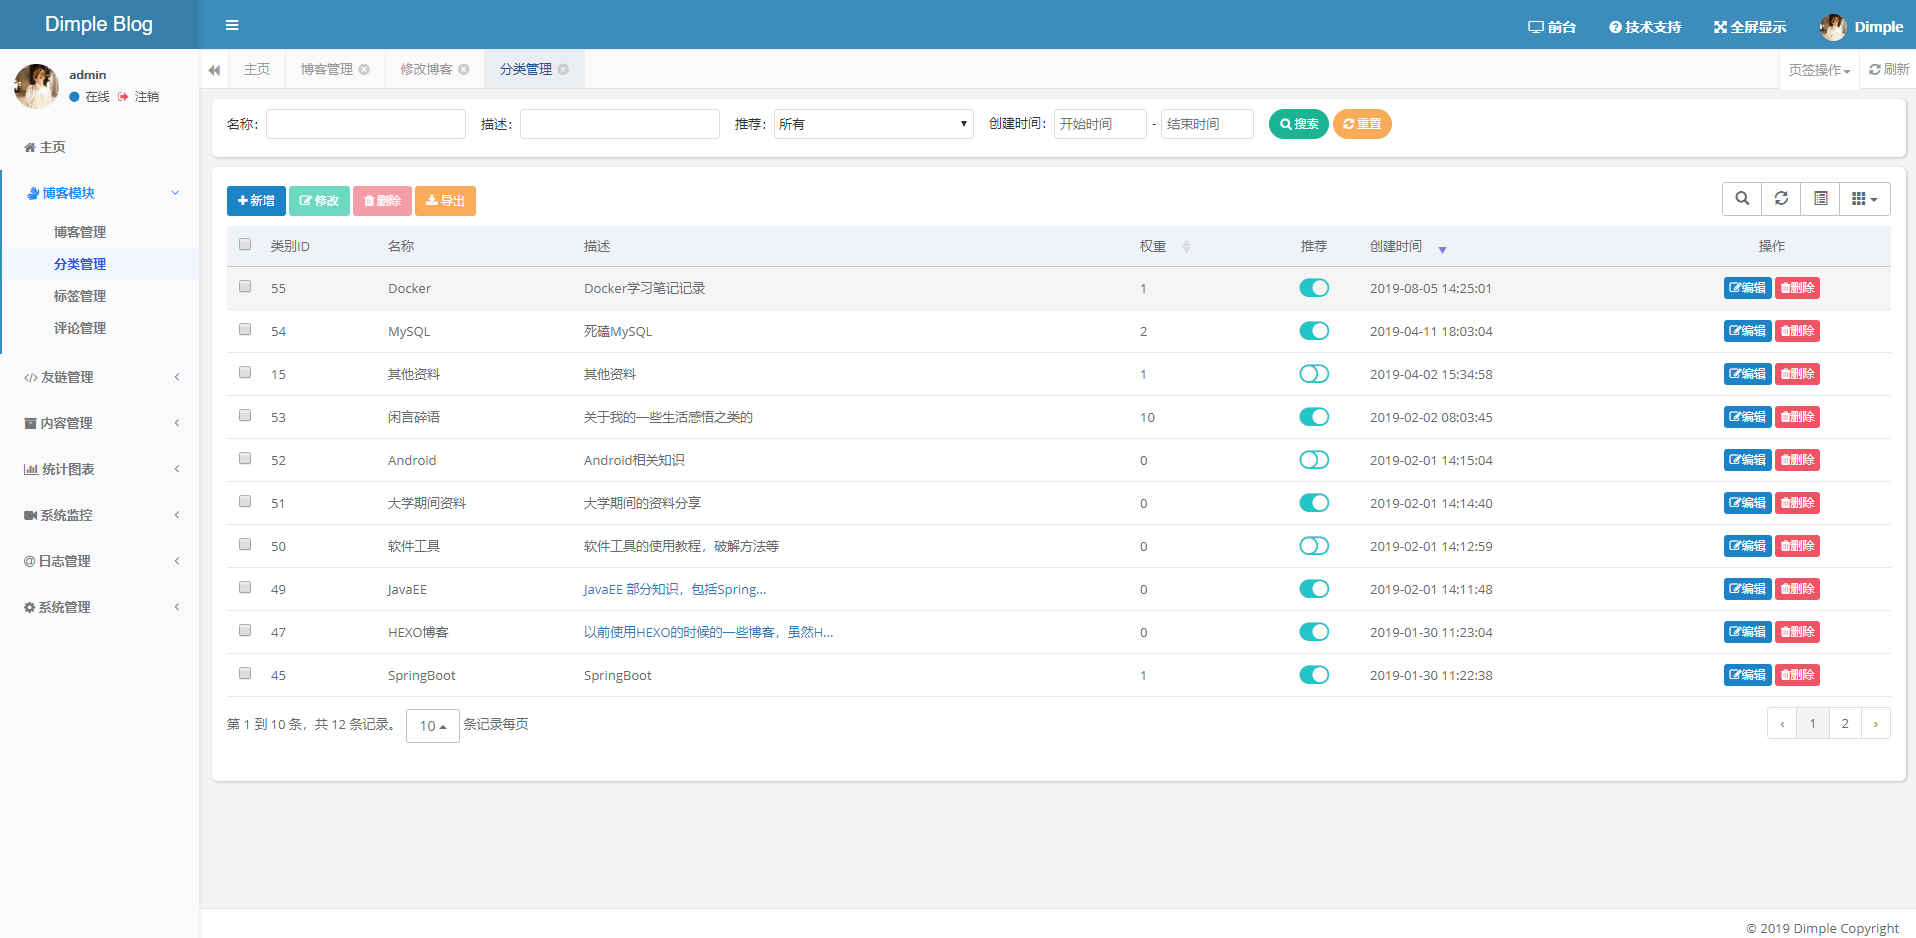The image size is (1916, 938).
Task: Check the checkbox for row ID 49
Action: 245,587
